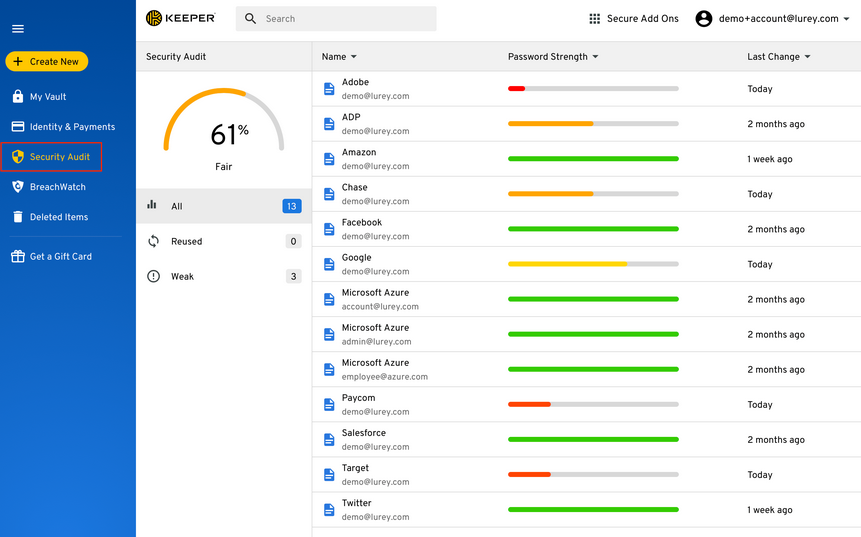Click the My Vault lock icon
The height and width of the screenshot is (537, 861).
pyautogui.click(x=18, y=96)
